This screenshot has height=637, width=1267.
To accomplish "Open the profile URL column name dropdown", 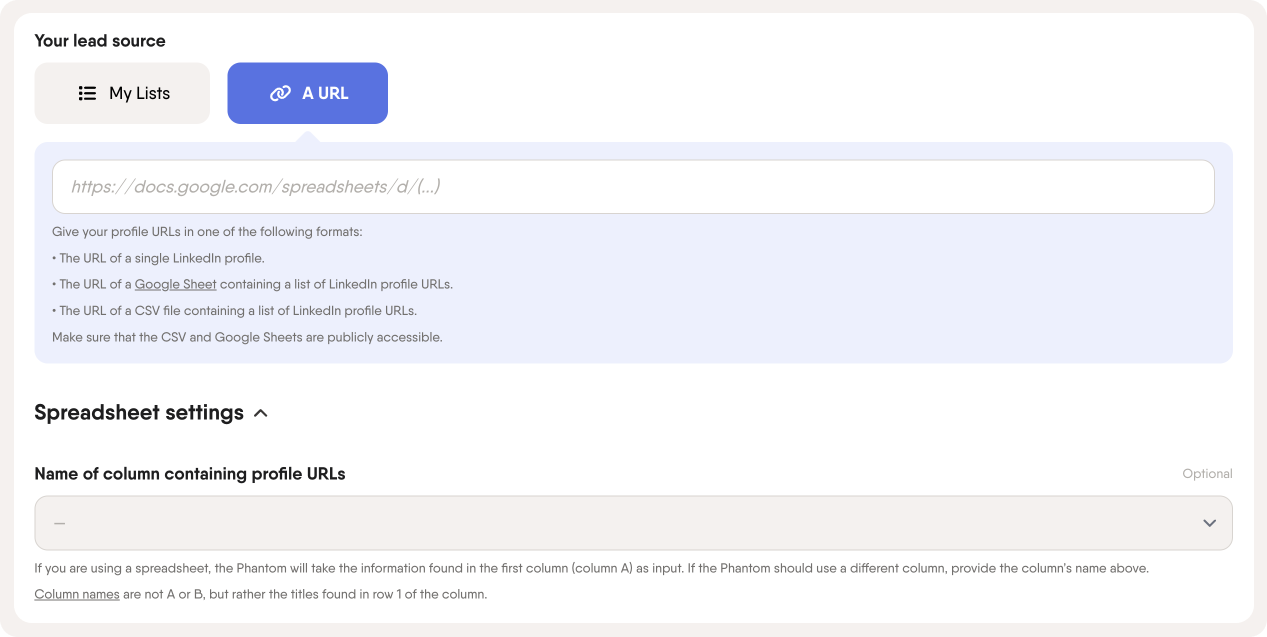I will pyautogui.click(x=633, y=523).
